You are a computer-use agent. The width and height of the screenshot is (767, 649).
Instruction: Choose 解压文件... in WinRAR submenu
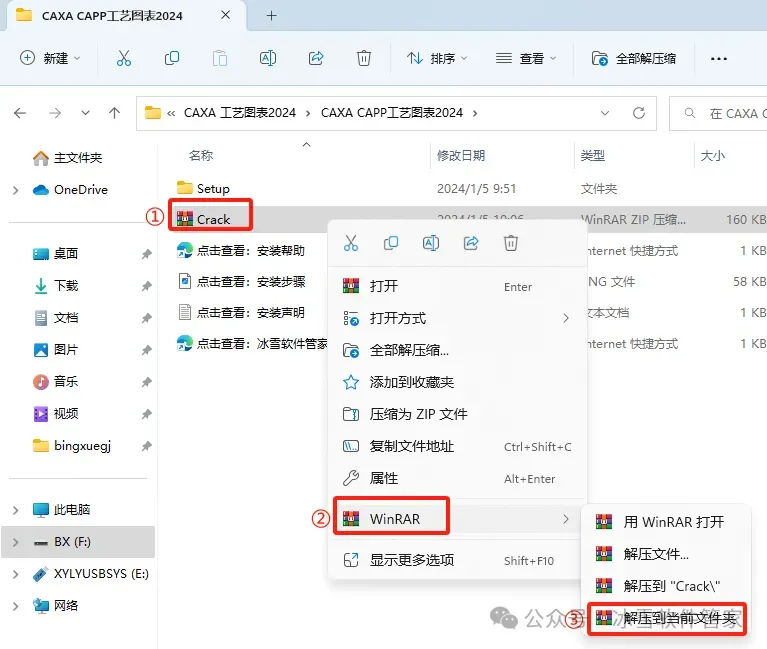(667, 554)
